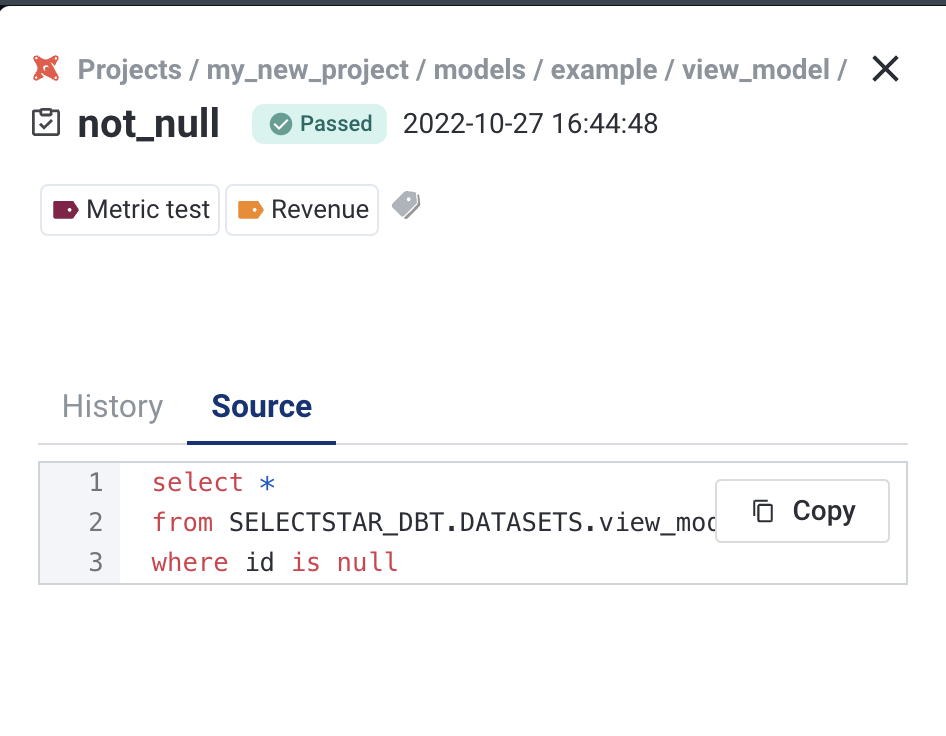Click the Revenue tag label
The width and height of the screenshot is (946, 736).
pos(319,210)
